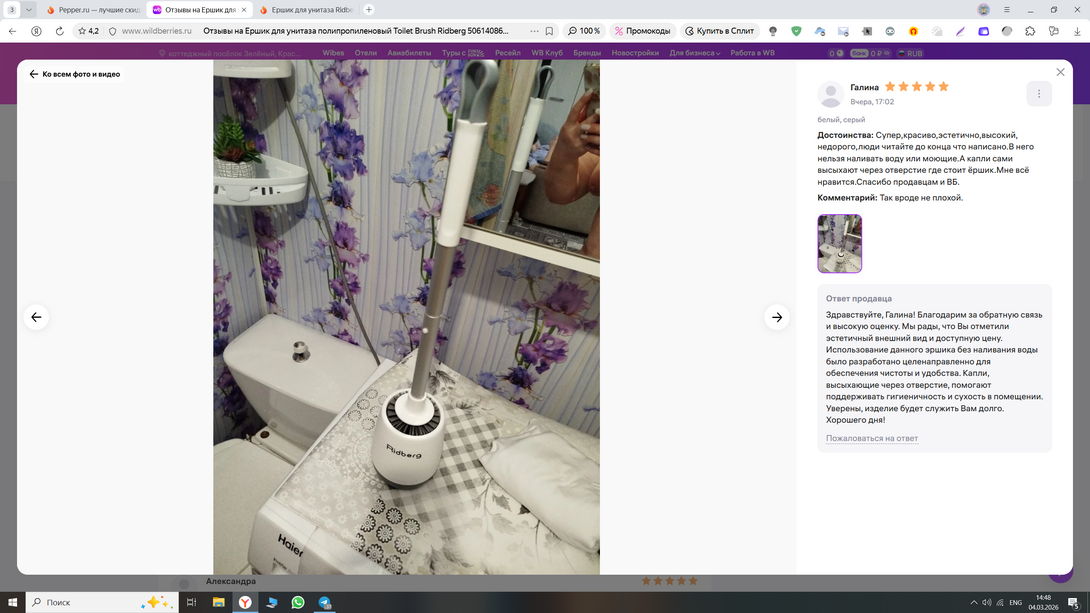Close the photo viewer overlay
The height and width of the screenshot is (613, 1090).
(1060, 72)
